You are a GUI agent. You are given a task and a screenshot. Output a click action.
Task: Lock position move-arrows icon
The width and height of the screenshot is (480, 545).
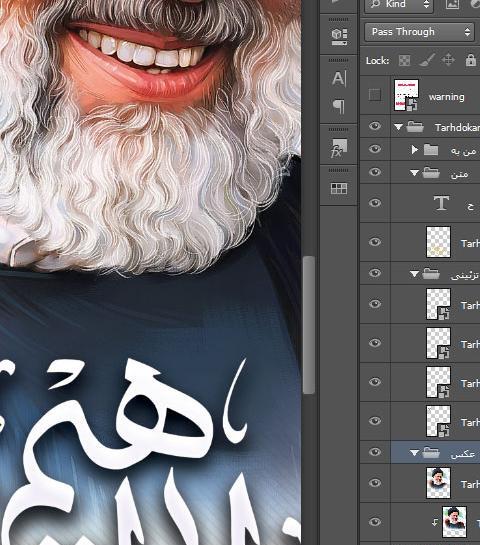point(448,60)
